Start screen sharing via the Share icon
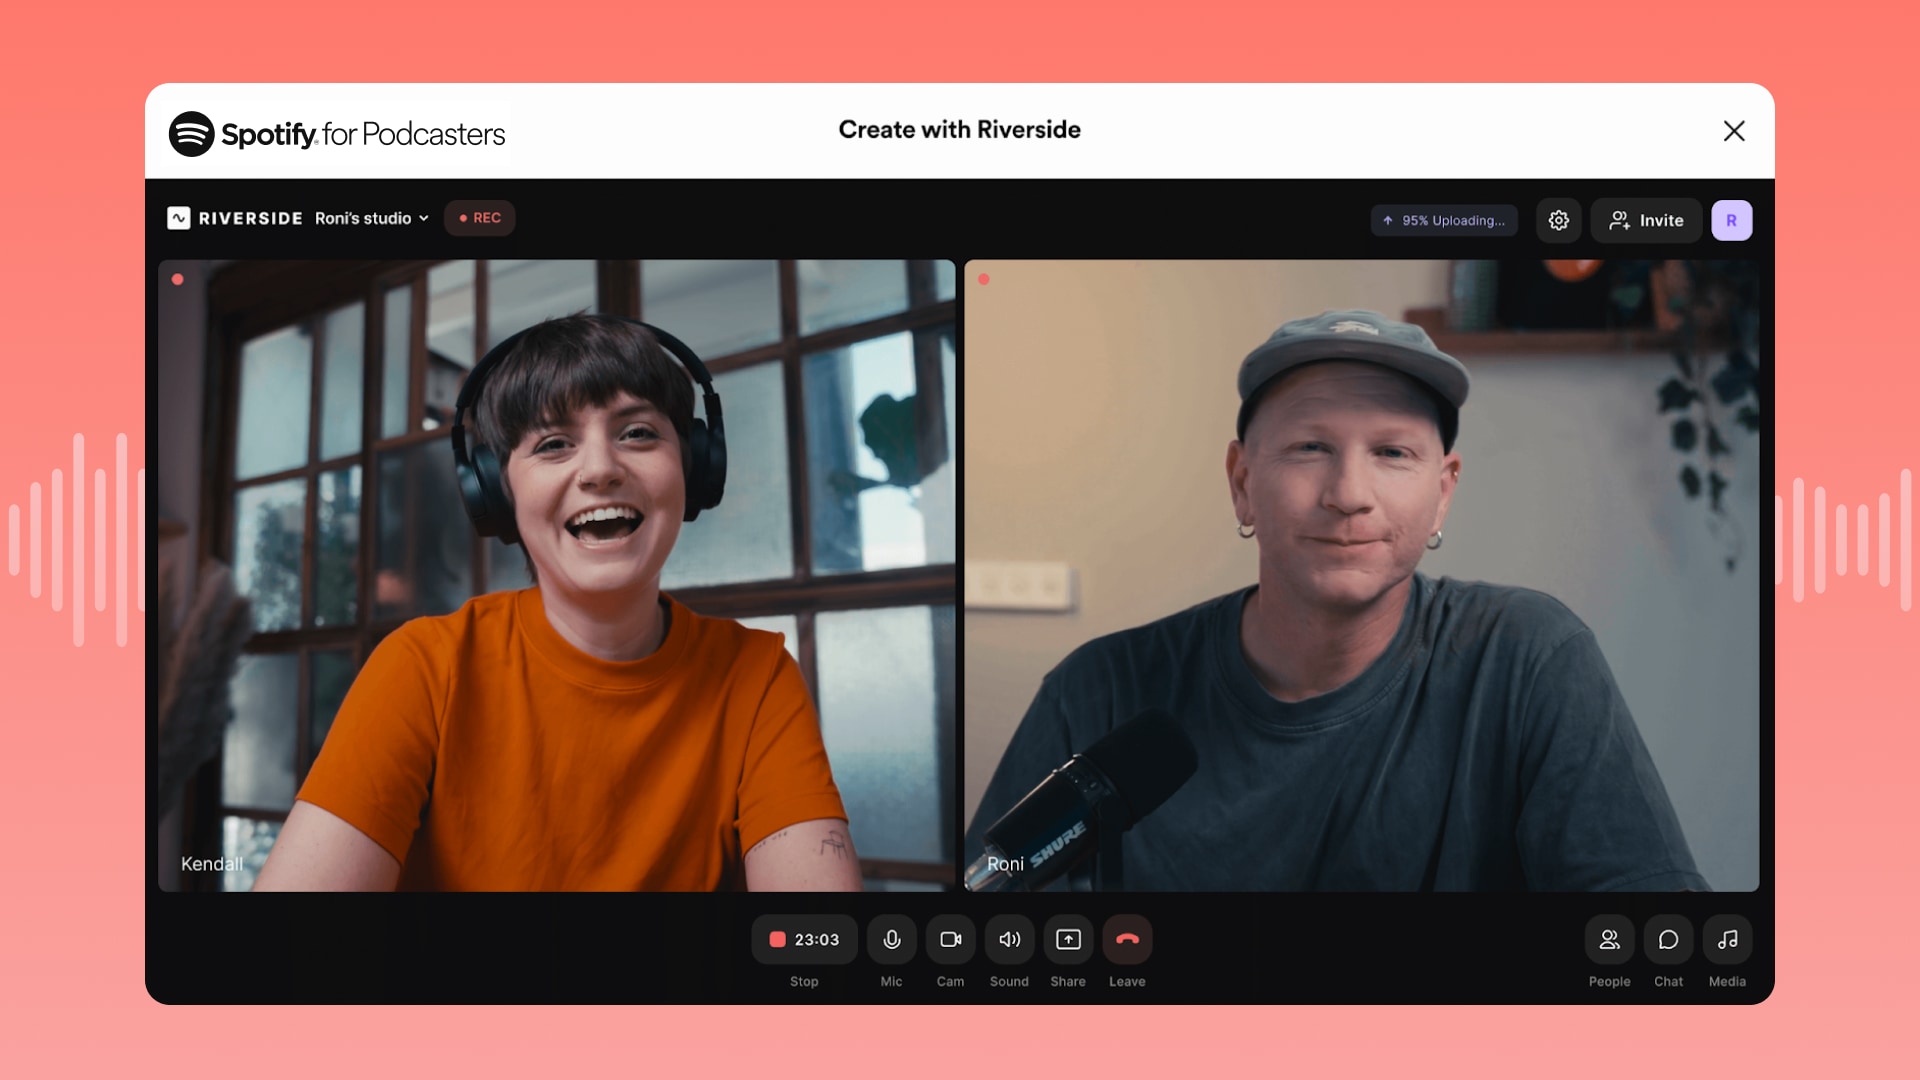1920x1080 pixels. pyautogui.click(x=1068, y=939)
